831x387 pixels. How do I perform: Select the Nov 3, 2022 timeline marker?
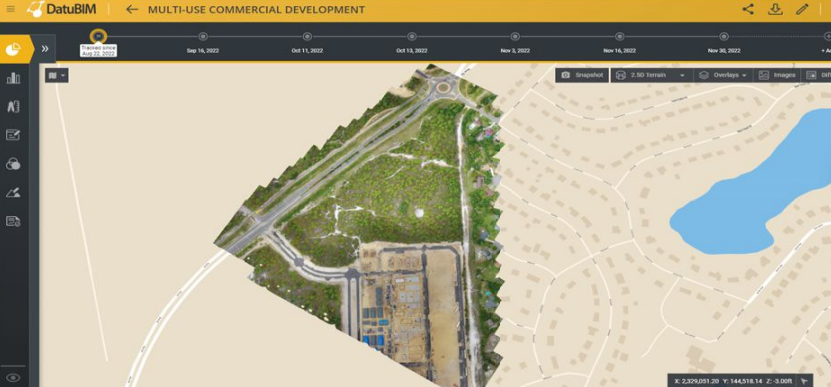515,37
